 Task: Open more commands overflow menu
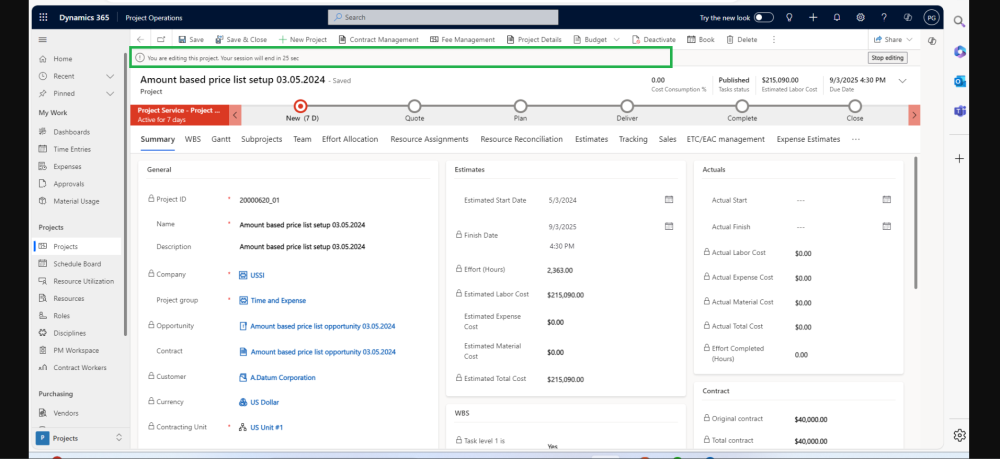click(774, 40)
